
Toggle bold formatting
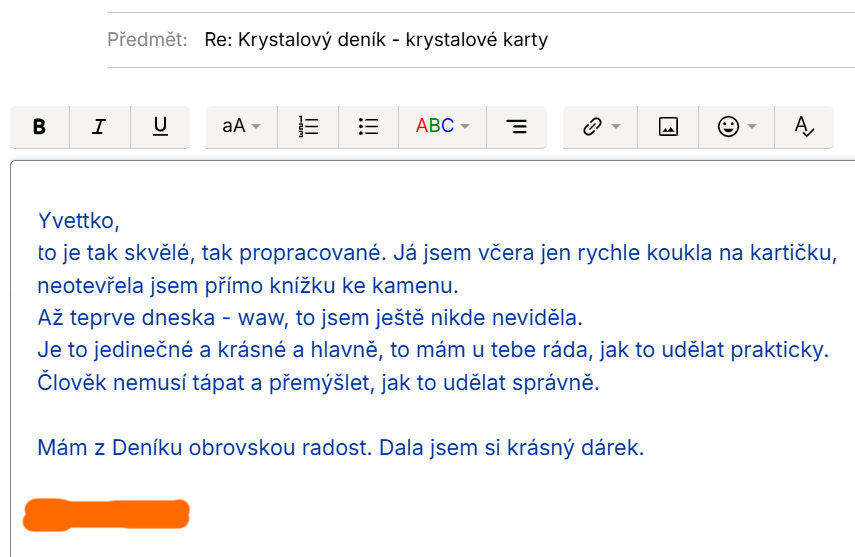click(40, 127)
